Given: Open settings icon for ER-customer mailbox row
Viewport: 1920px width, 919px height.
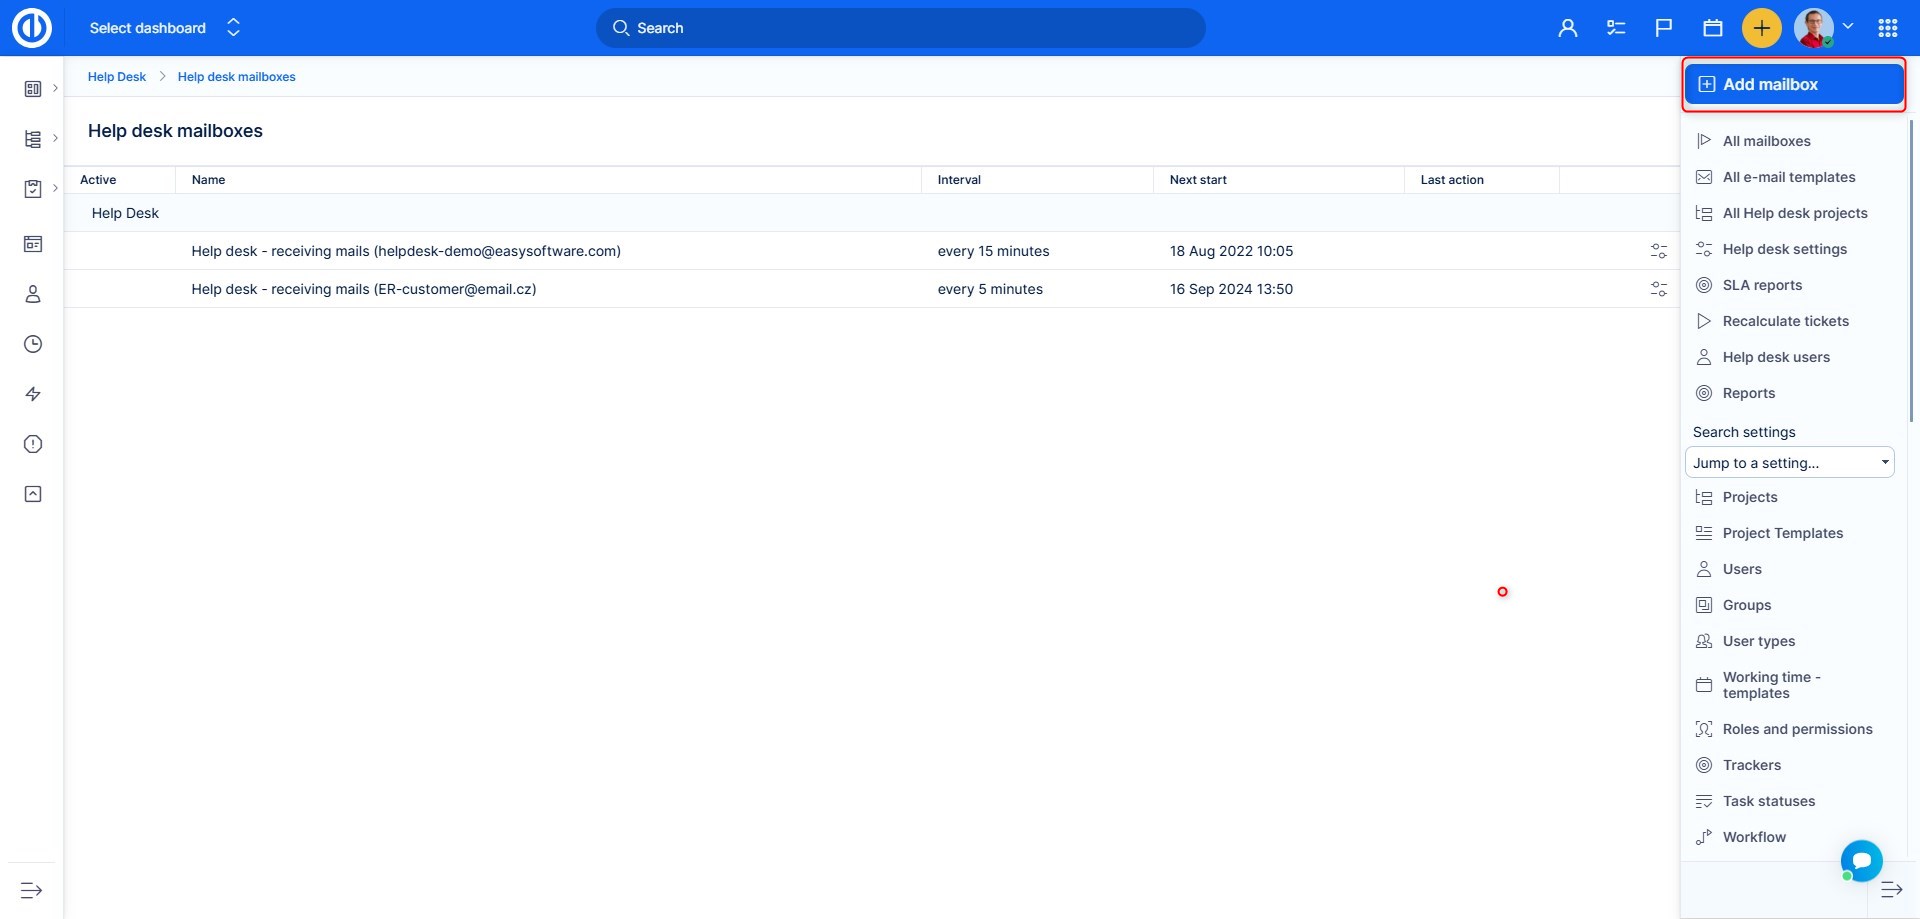Looking at the screenshot, I should (x=1658, y=289).
